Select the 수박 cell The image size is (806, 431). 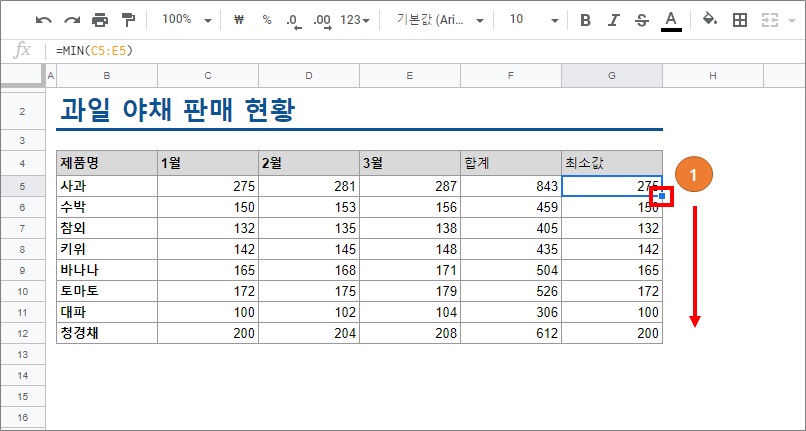(x=107, y=207)
